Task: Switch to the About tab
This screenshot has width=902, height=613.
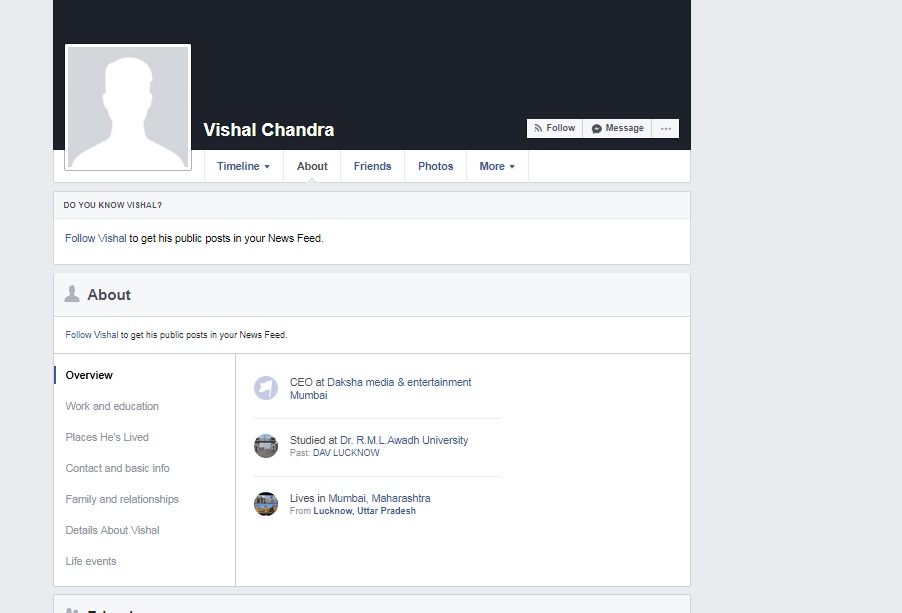Action: point(312,166)
